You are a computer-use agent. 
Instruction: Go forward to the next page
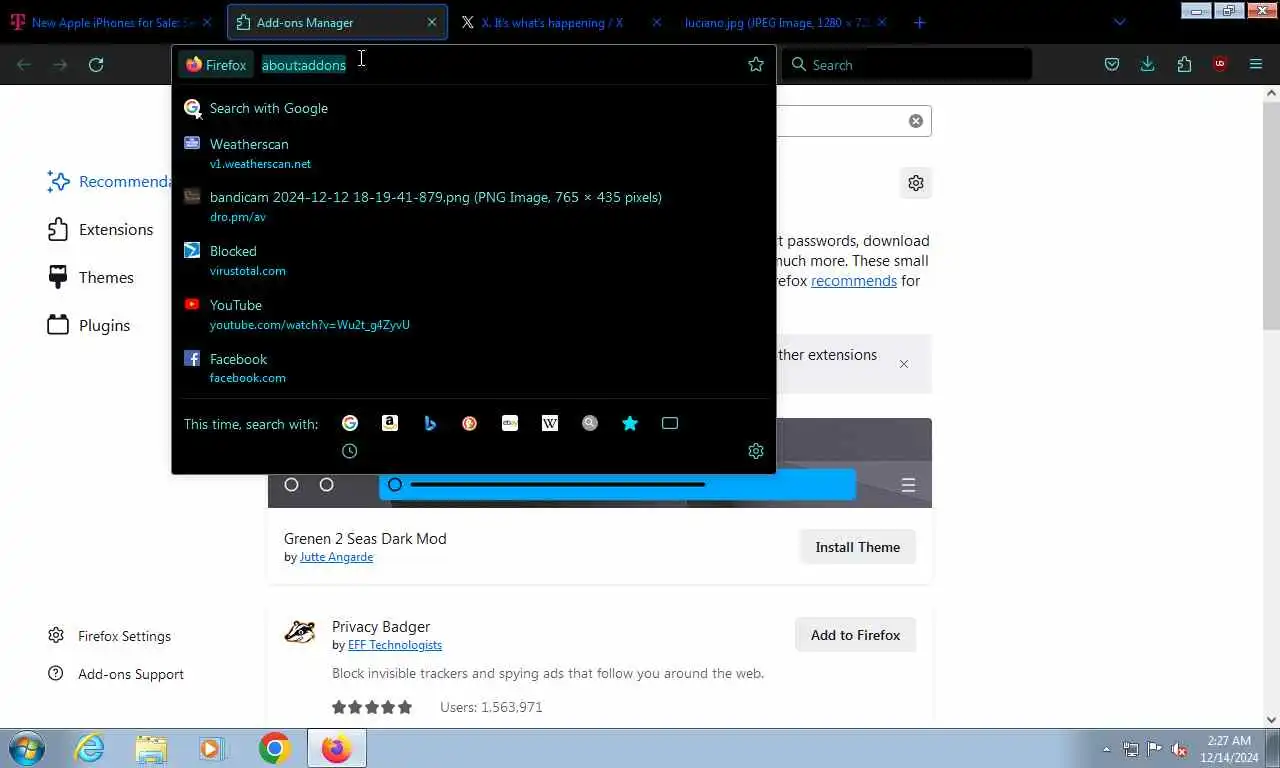point(60,65)
